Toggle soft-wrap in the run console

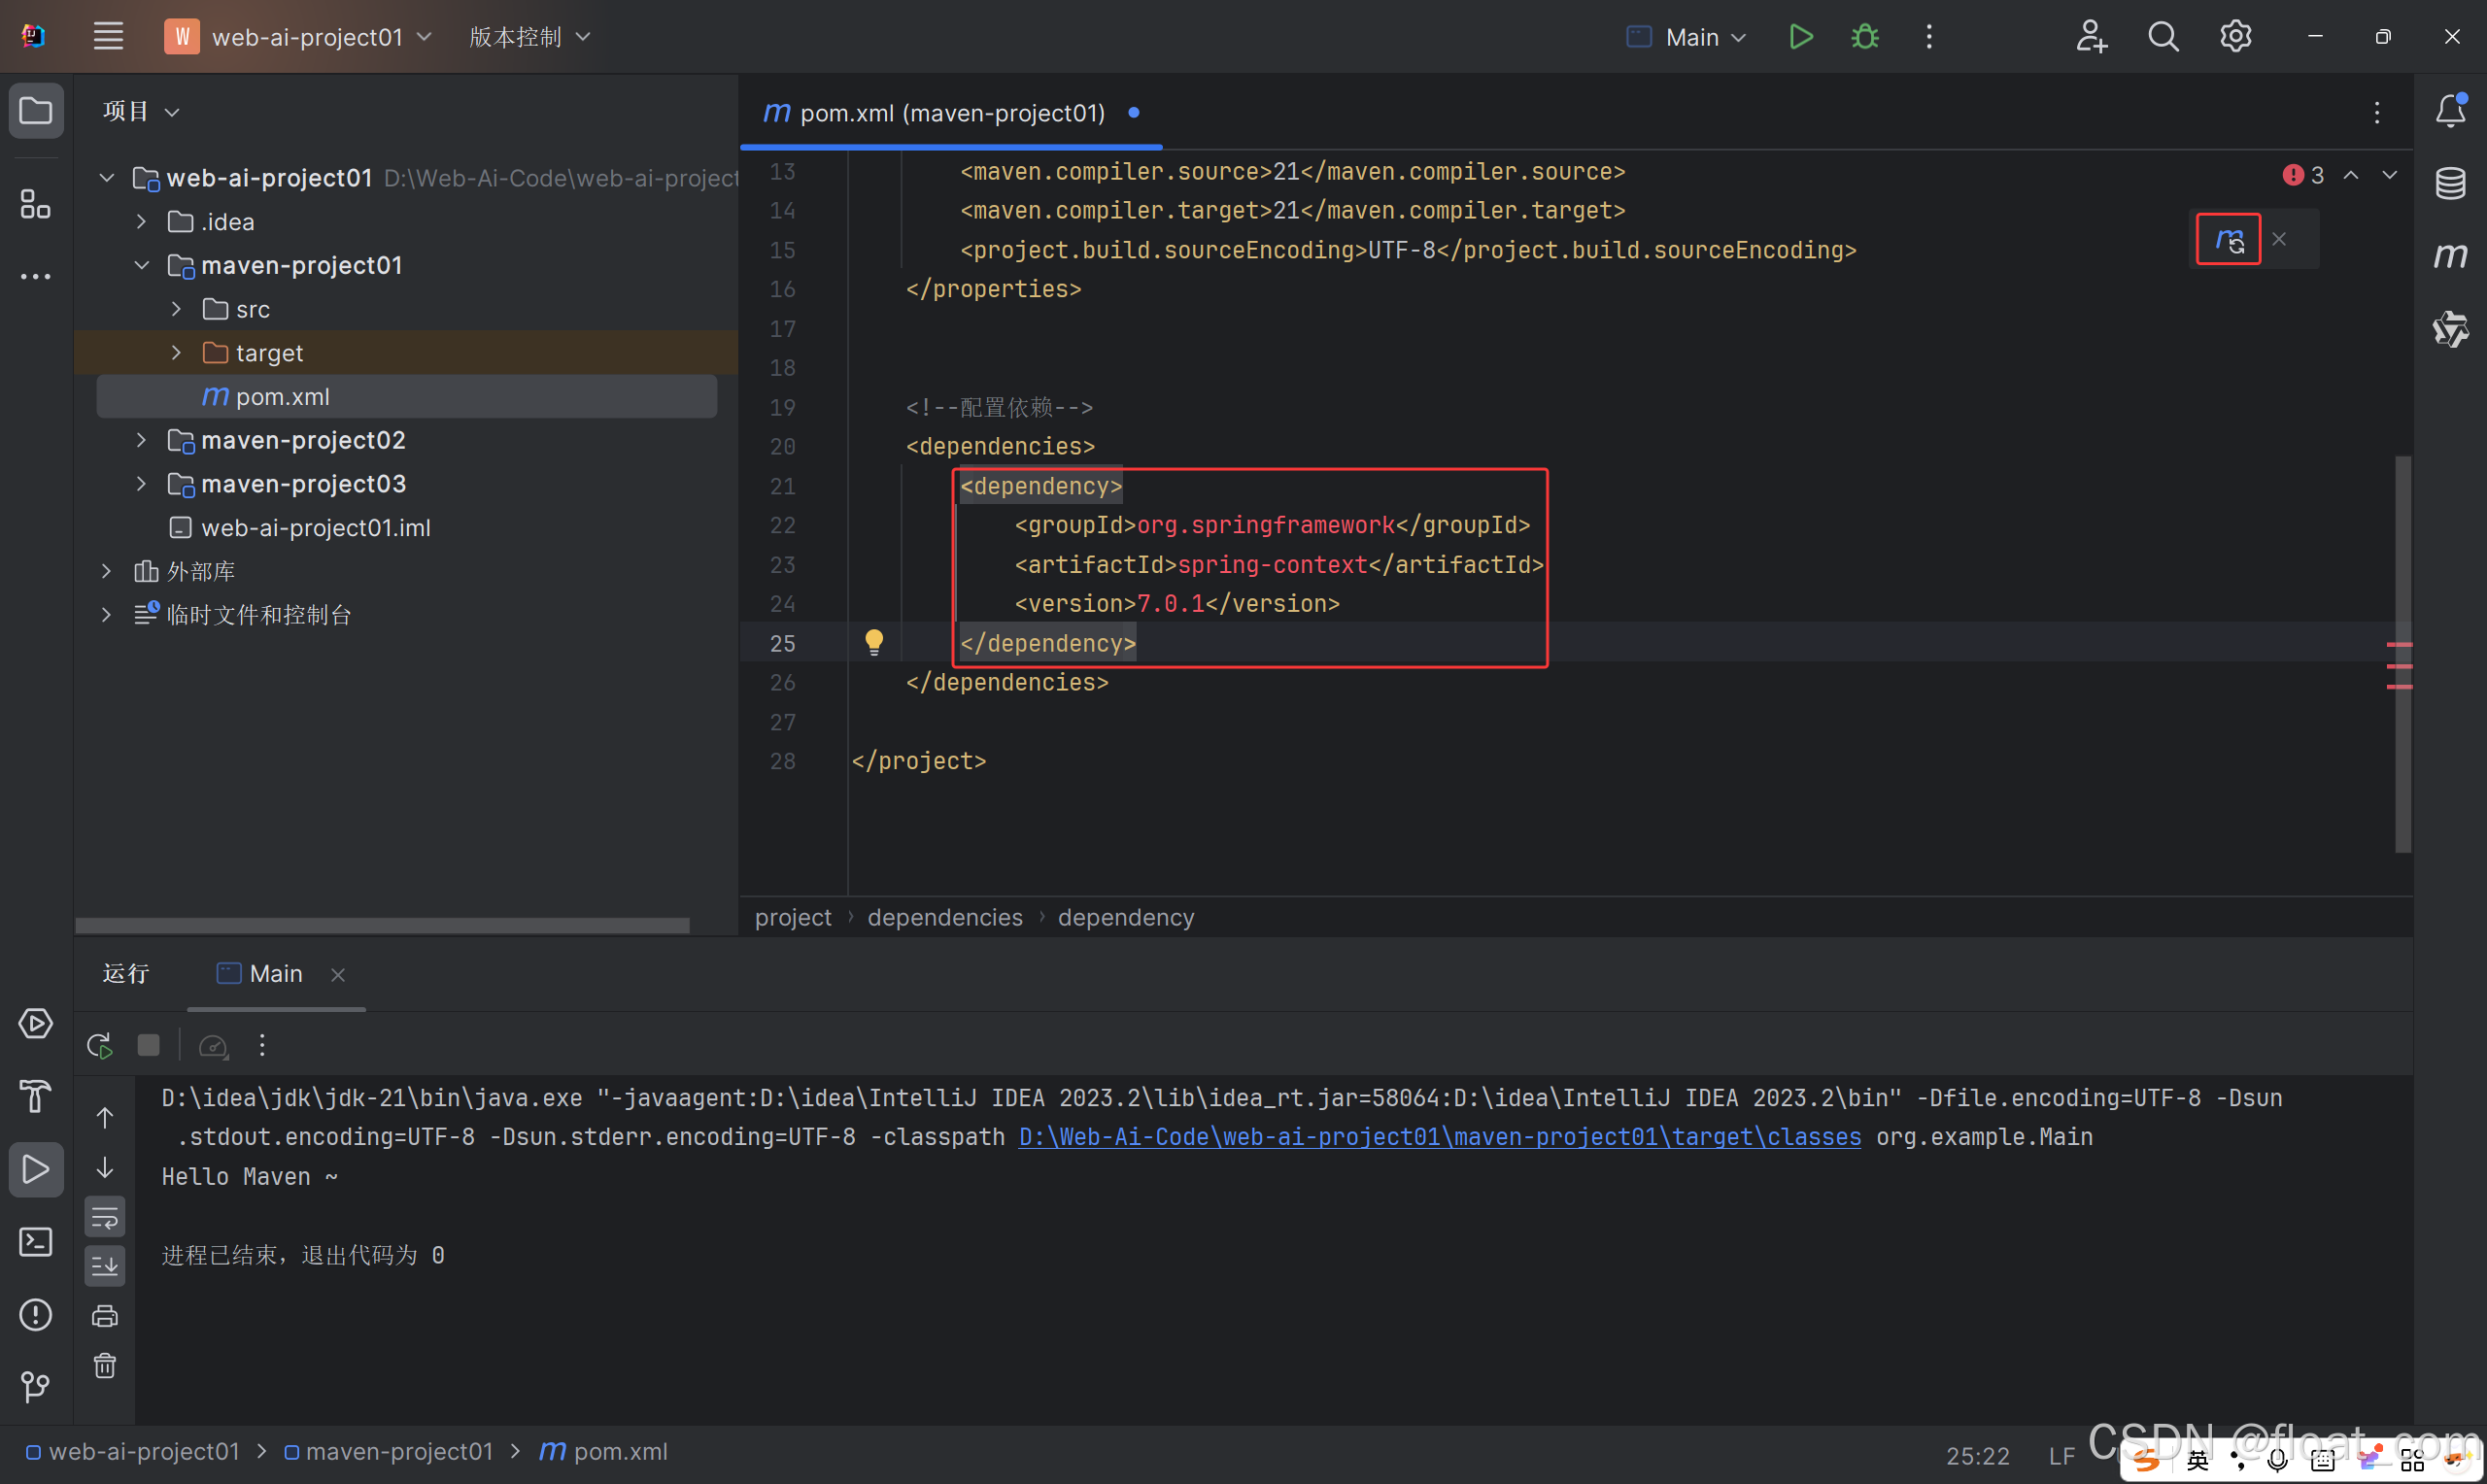pyautogui.click(x=104, y=1218)
